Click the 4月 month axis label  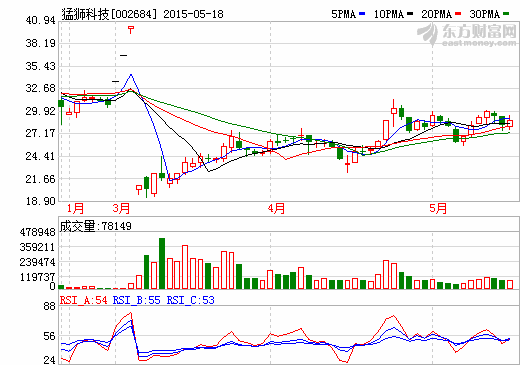pos(276,209)
